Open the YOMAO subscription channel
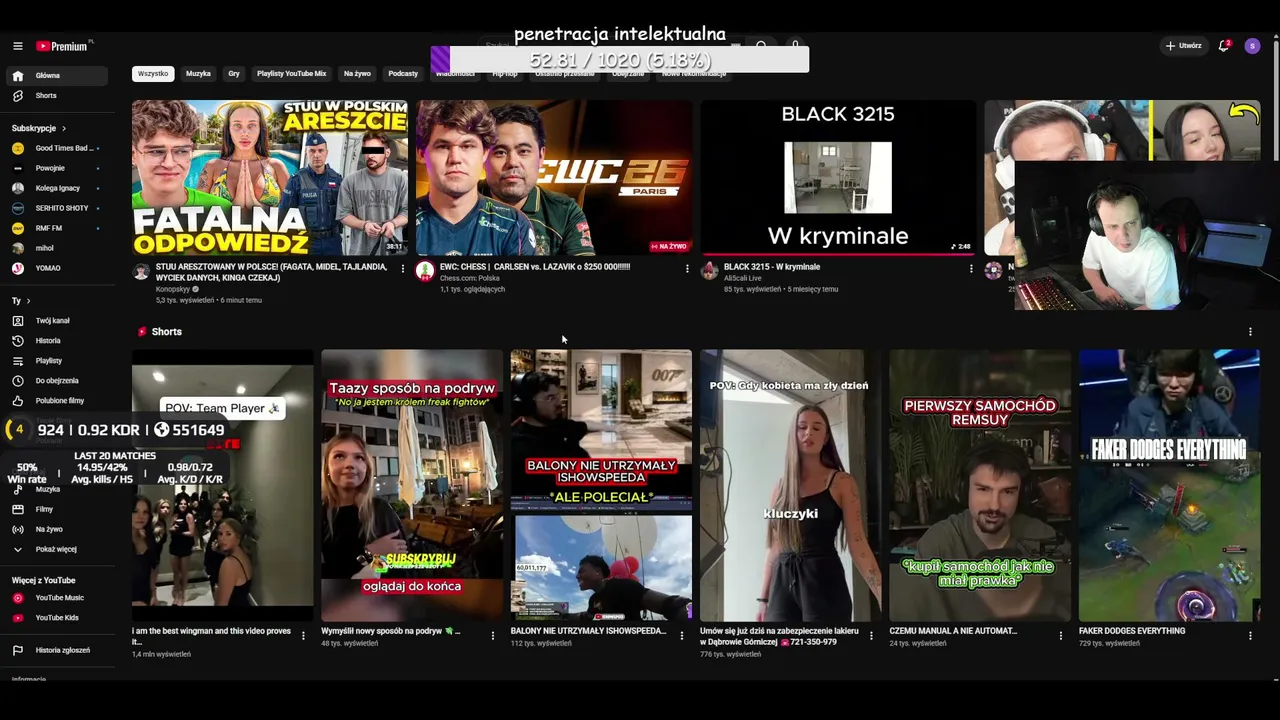 56,268
